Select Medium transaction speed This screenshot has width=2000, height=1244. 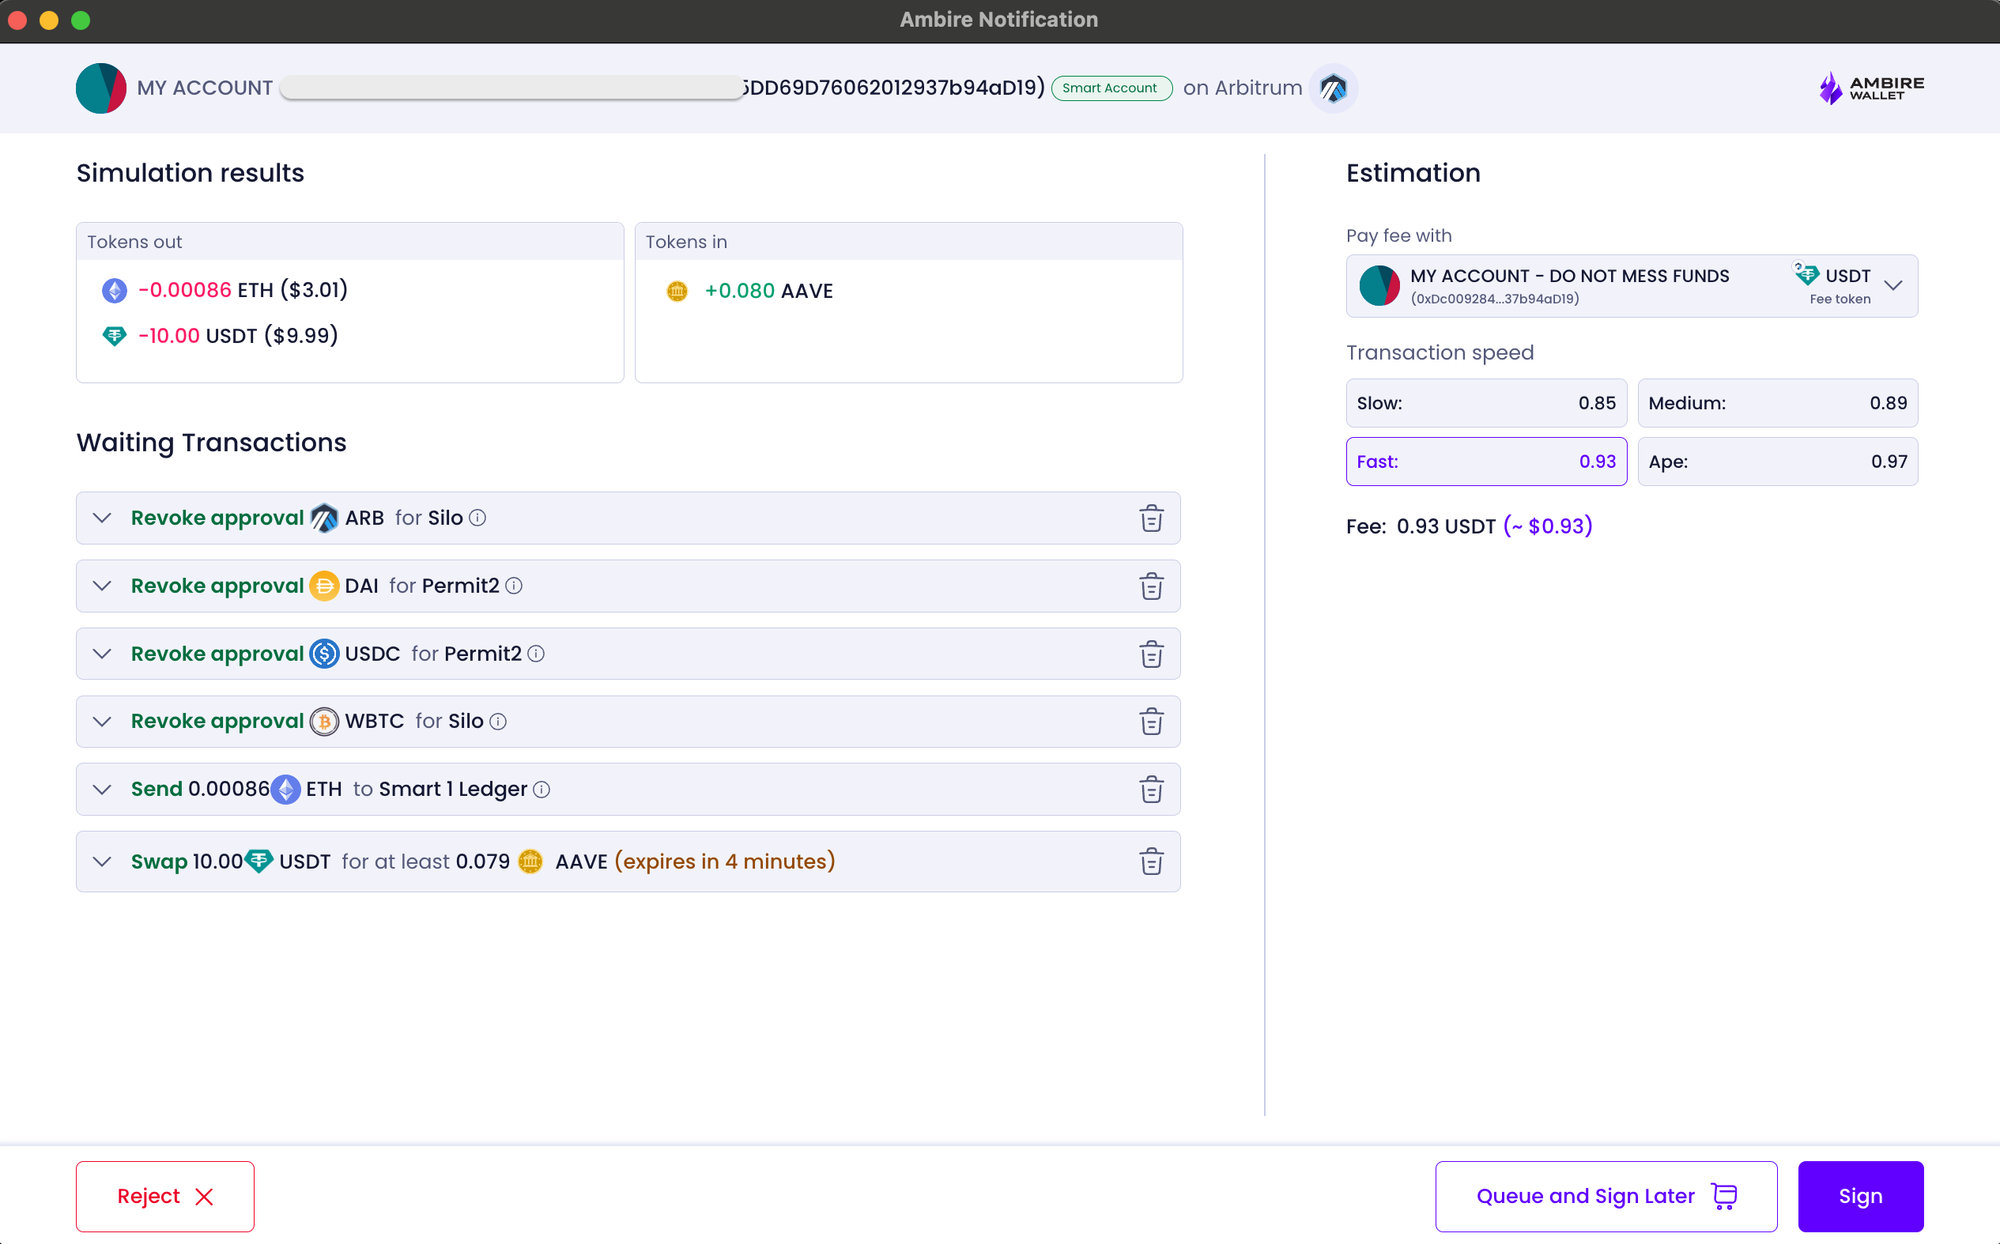[x=1778, y=403]
